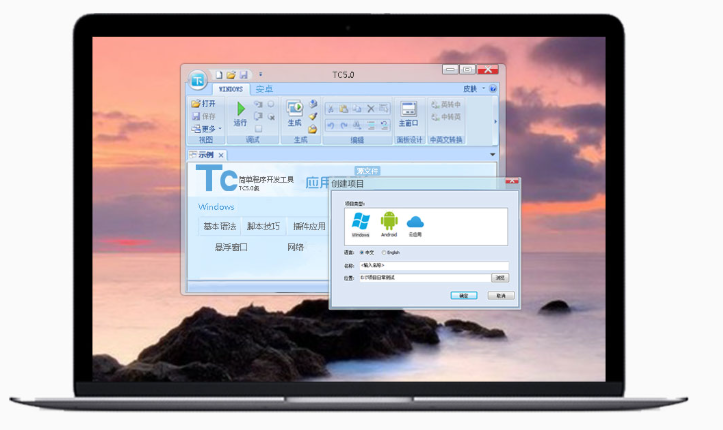
Task: Click the 取消 cancel button
Action: 501,296
